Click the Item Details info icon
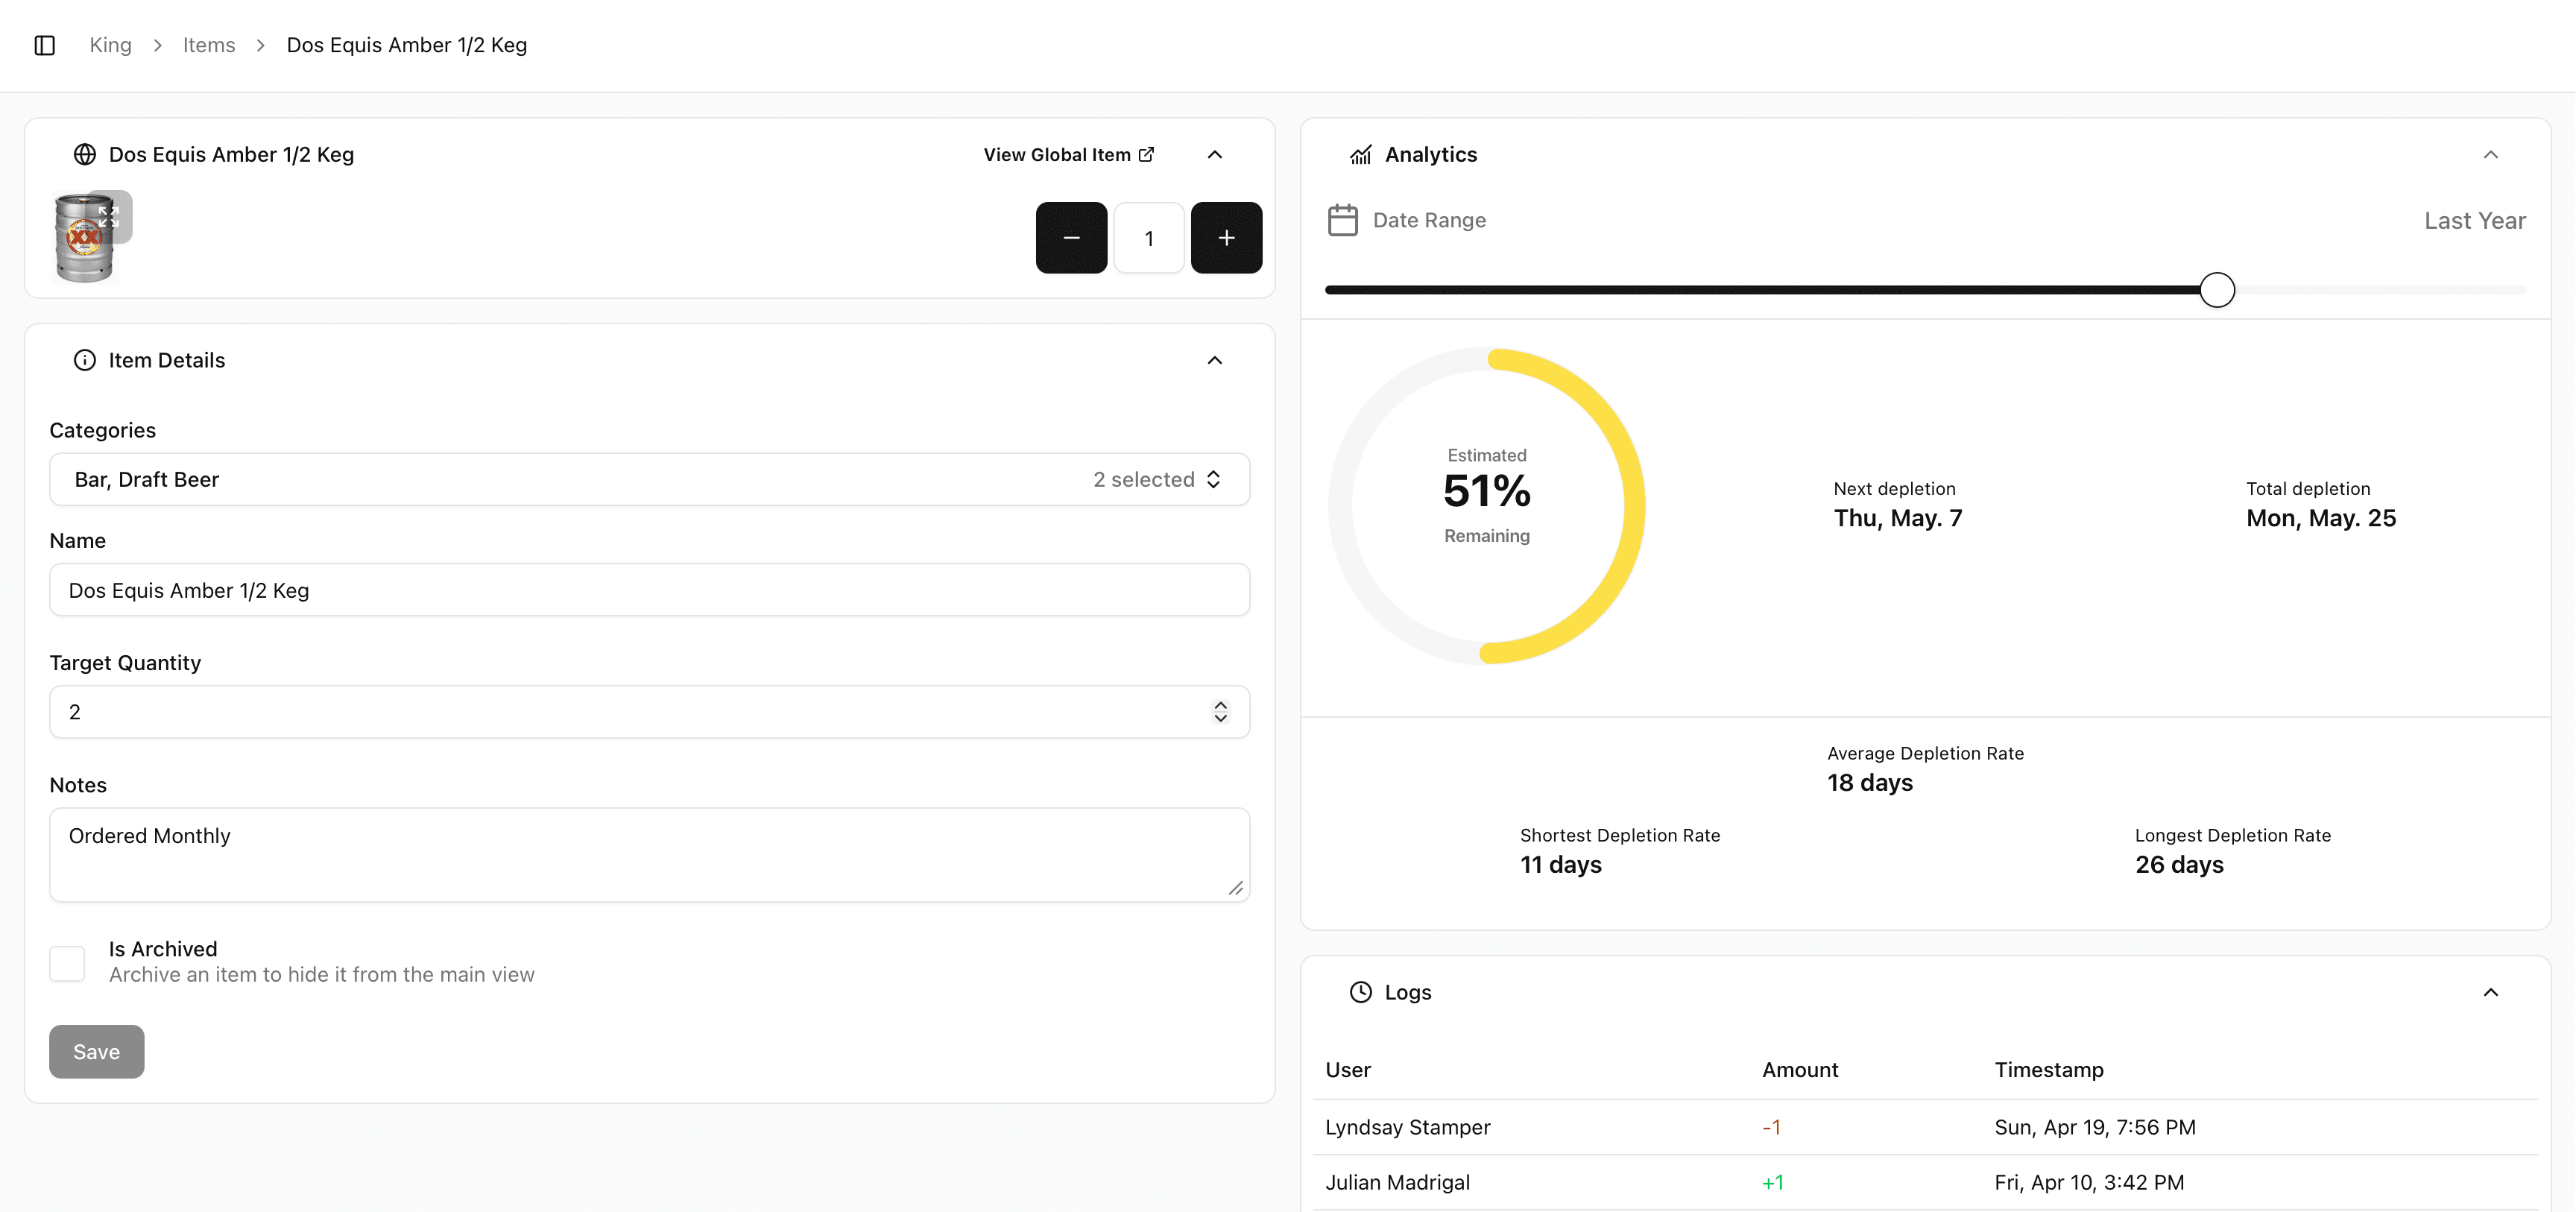2576x1212 pixels. click(x=85, y=360)
